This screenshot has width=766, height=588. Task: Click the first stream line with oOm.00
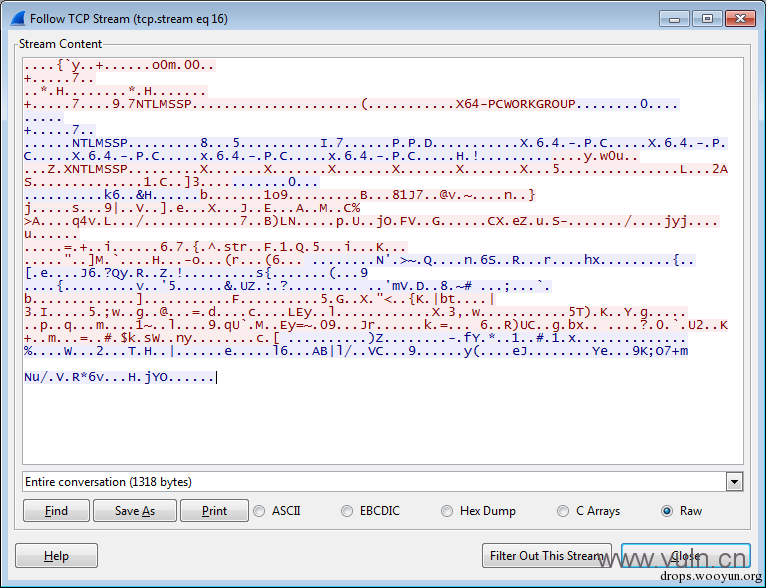pos(120,65)
